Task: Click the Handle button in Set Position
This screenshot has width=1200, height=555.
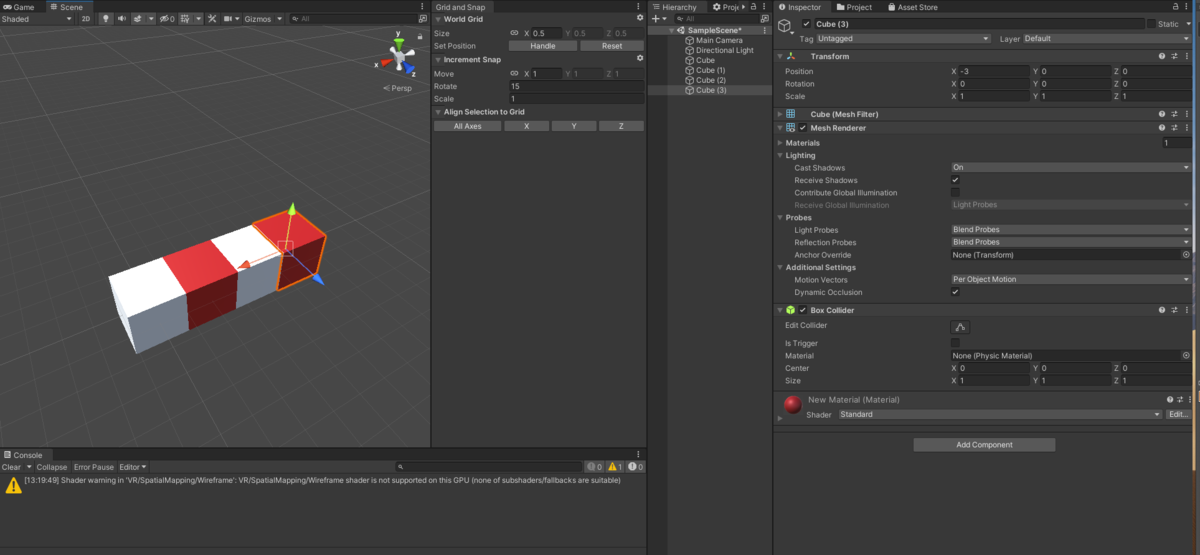Action: (x=542, y=46)
